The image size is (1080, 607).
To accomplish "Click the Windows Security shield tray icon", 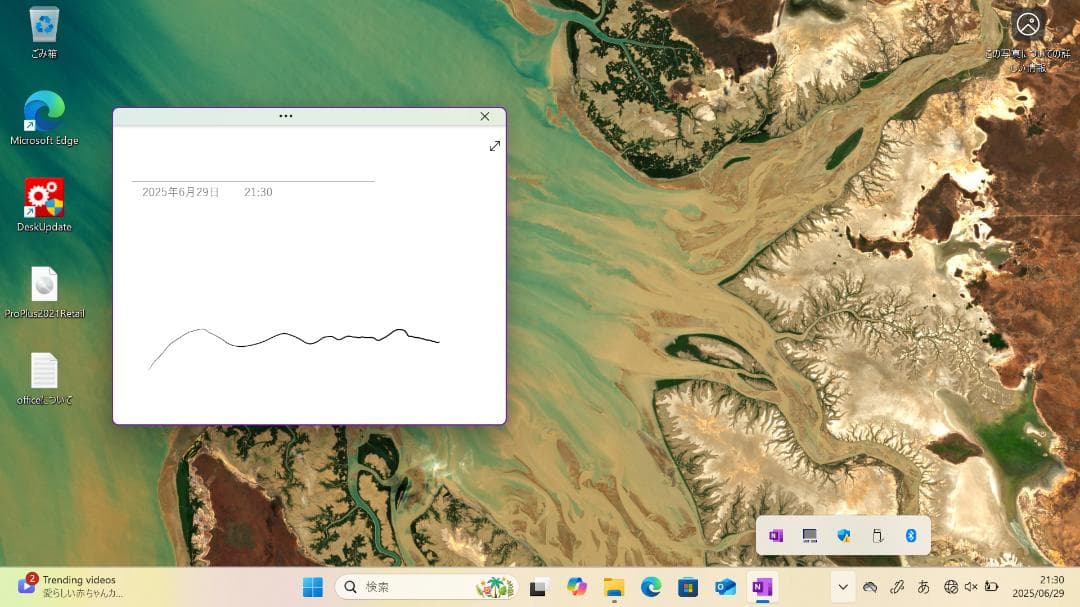I will tap(844, 536).
